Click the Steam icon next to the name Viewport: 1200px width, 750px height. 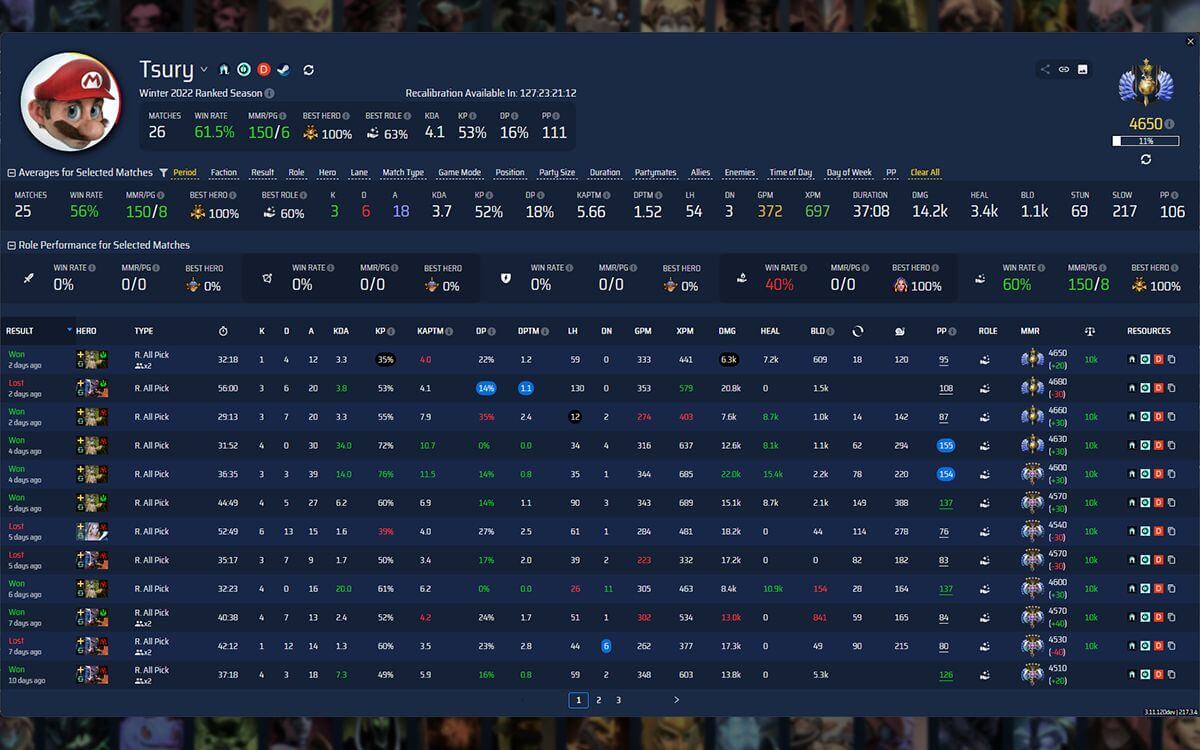283,69
